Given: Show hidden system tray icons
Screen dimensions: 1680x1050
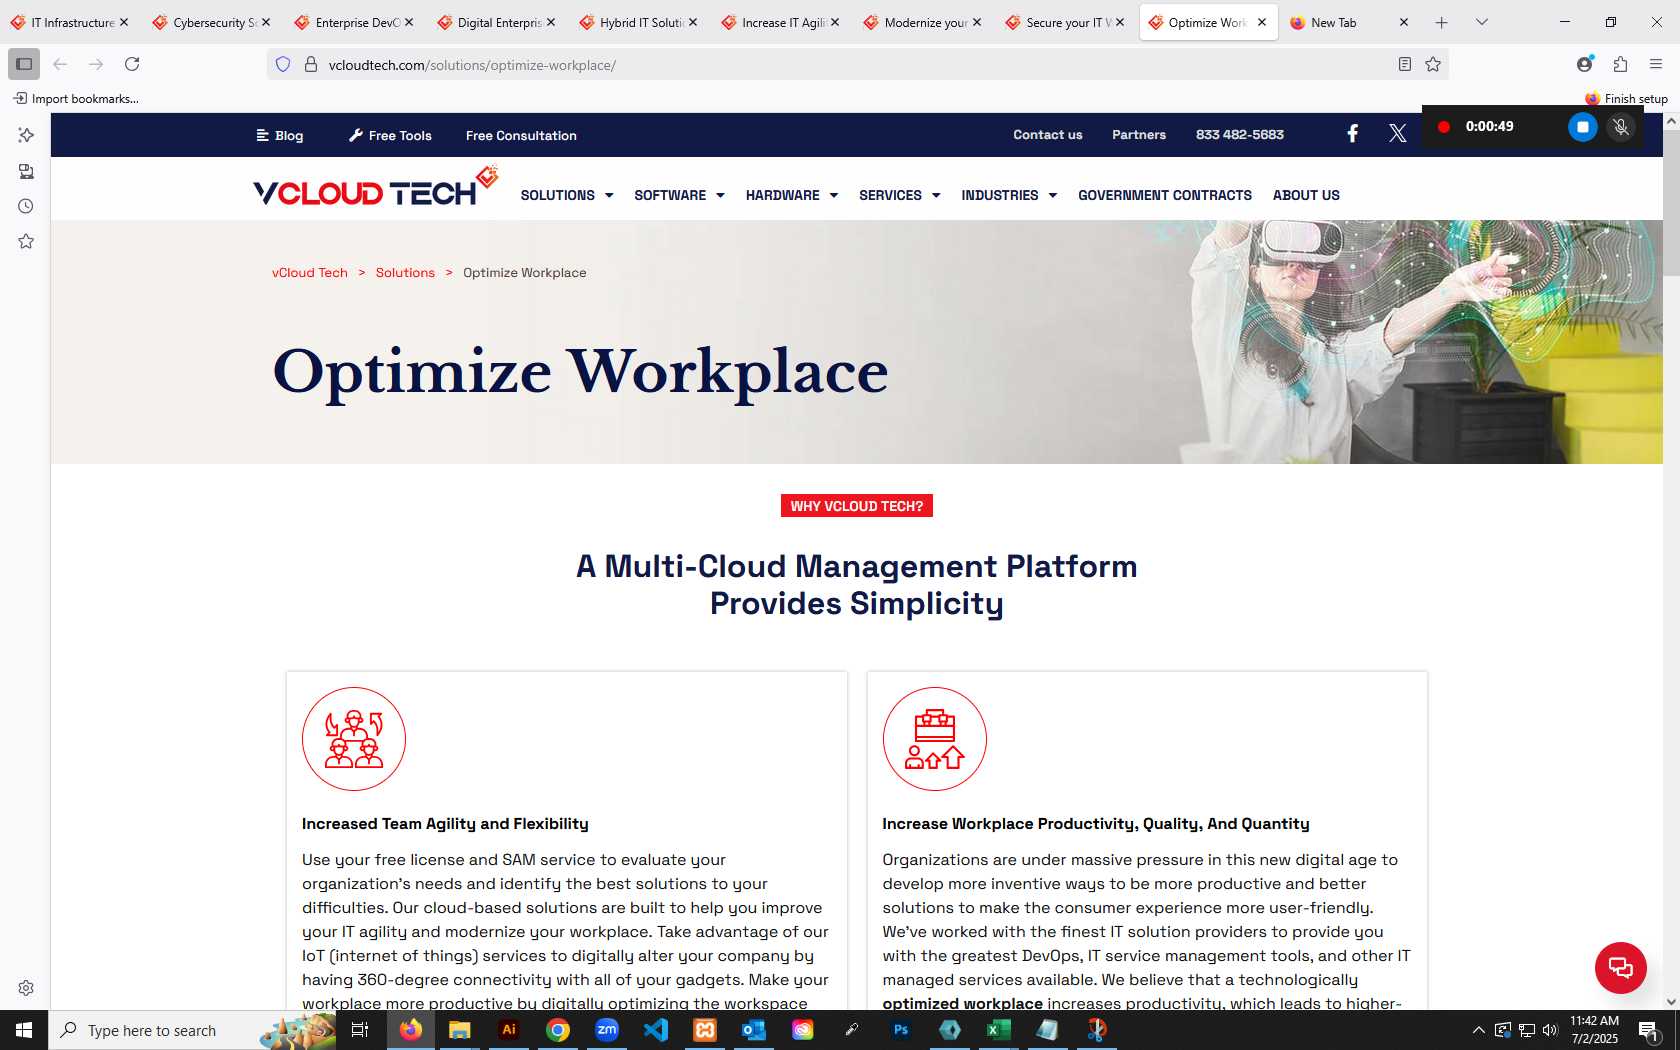Looking at the screenshot, I should (1478, 1030).
